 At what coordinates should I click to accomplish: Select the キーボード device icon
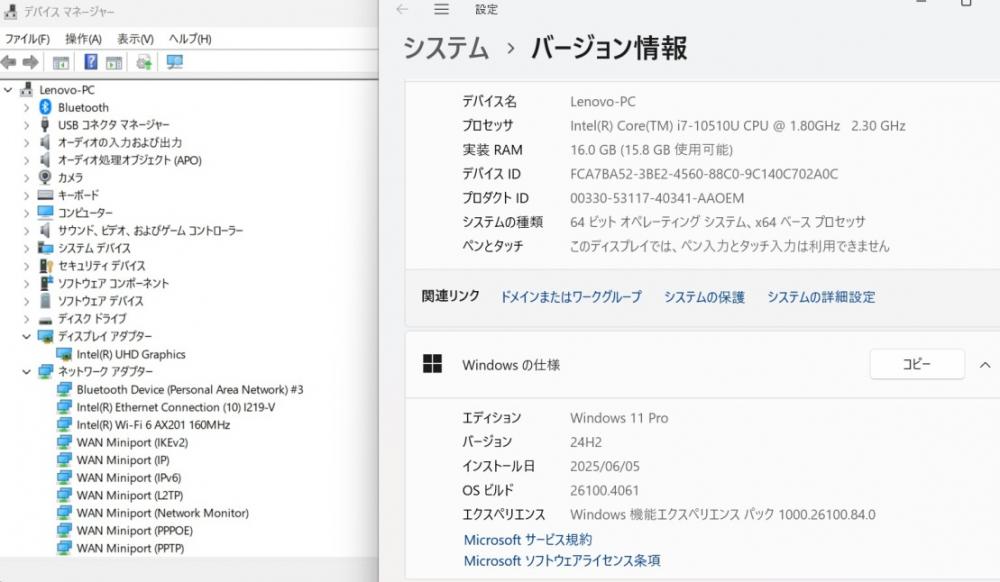click(45, 195)
